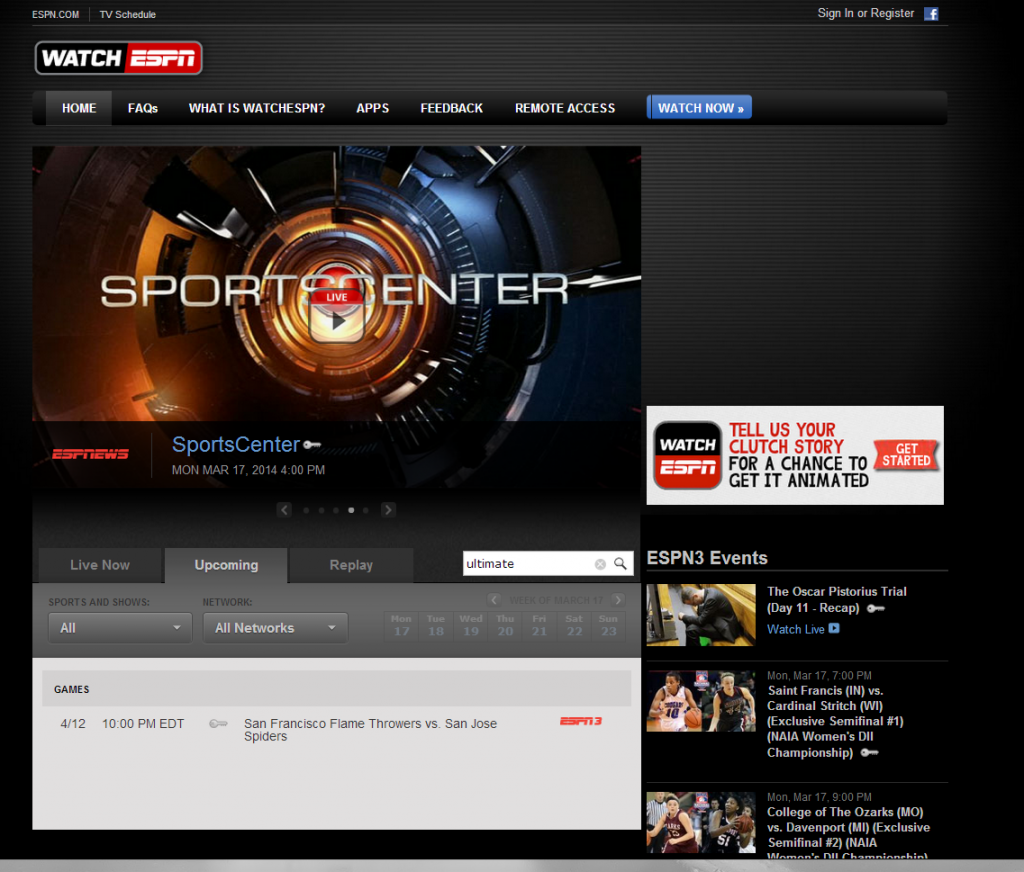Click the WatchESPN logo
The image size is (1024, 872).
click(118, 58)
